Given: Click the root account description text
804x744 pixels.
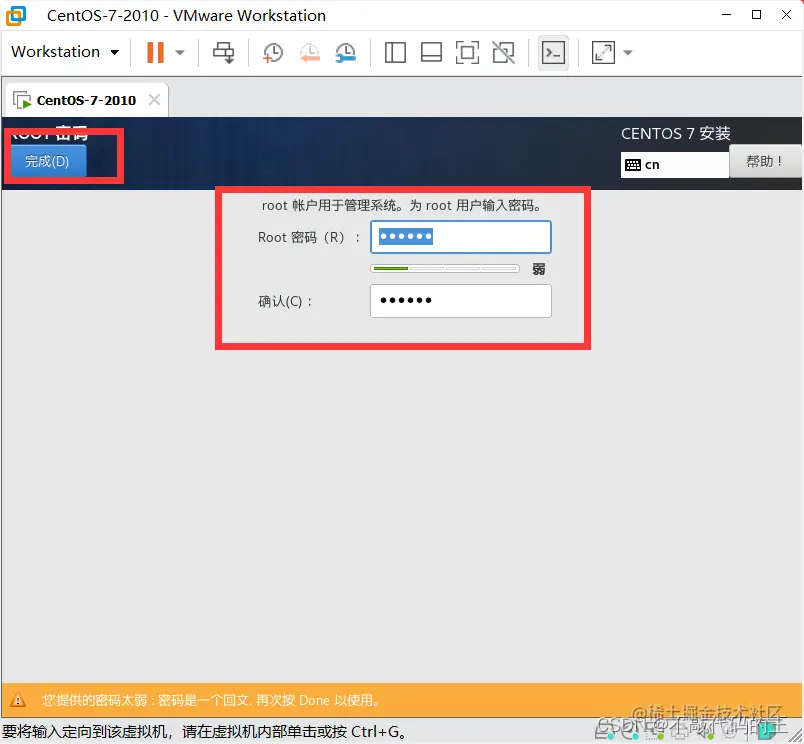Looking at the screenshot, I should 402,206.
